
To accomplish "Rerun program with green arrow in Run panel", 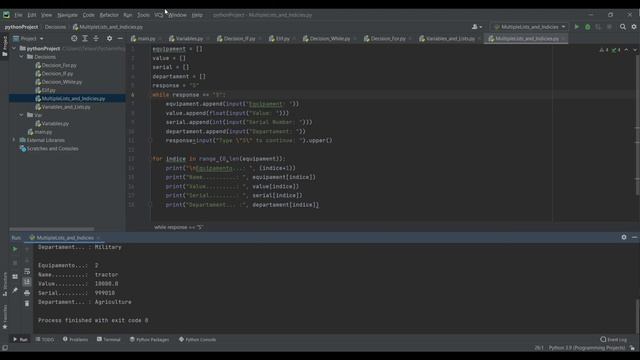I will 15,249.
